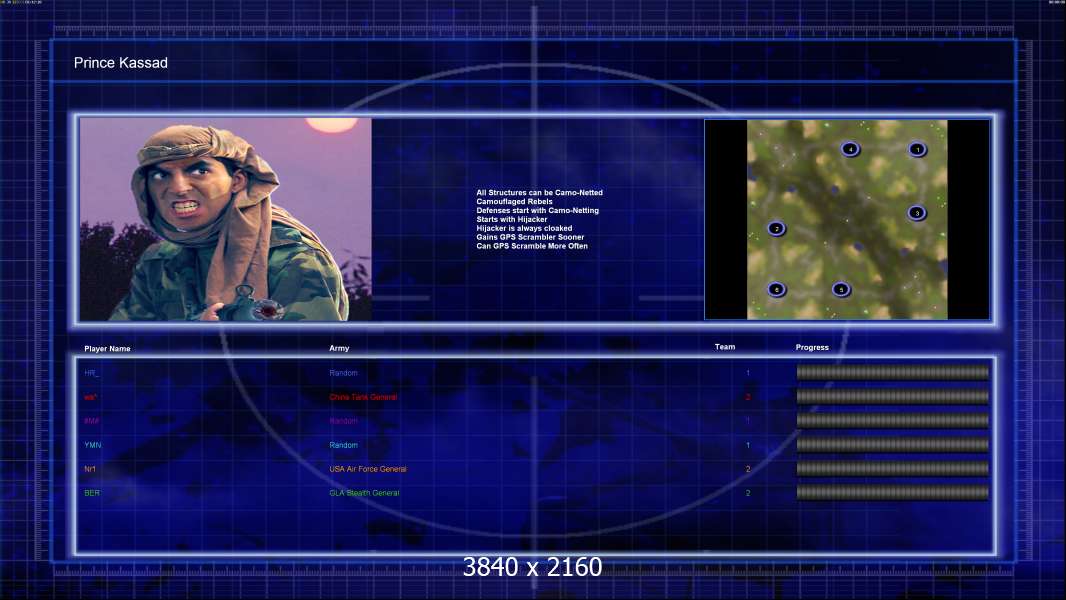This screenshot has width=1066, height=600.
Task: Click the purple "Random" army text
Action: point(343,421)
